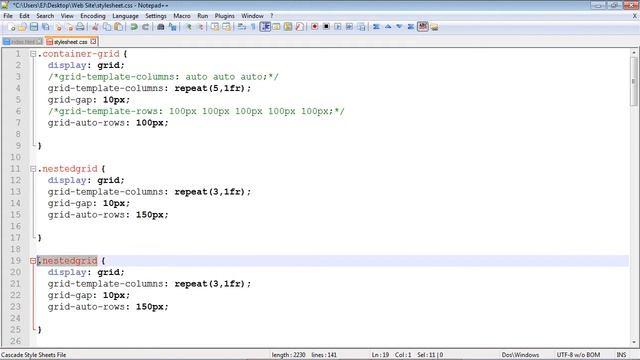The height and width of the screenshot is (360, 640).
Task: Switch to the stylesheet.css tab
Action: [x=71, y=42]
